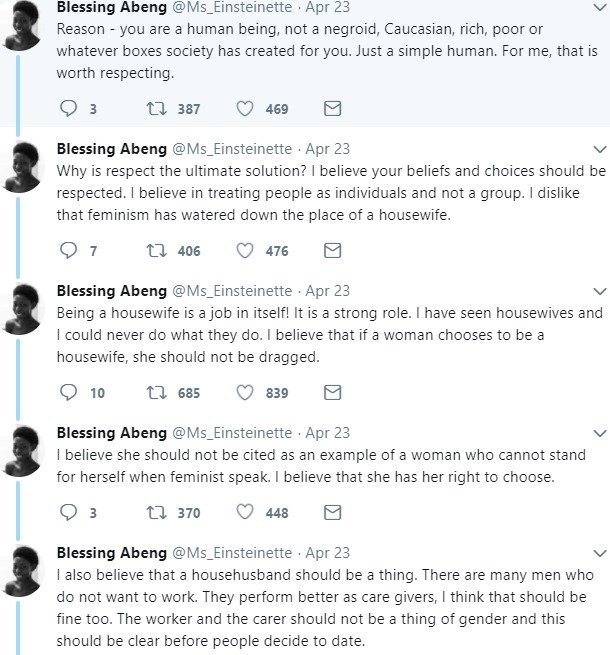
Task: Retweet the tweet with 387 retweets
Action: (157, 108)
